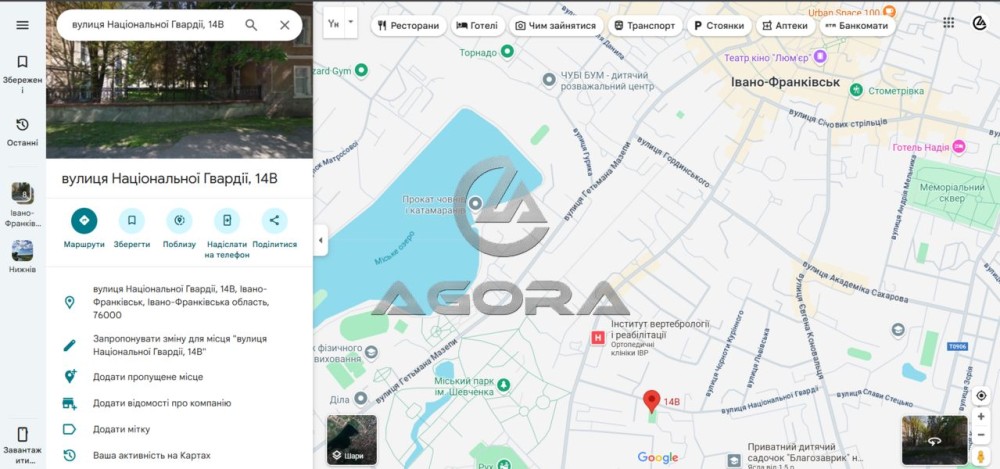This screenshot has height=469, width=1000.
Task: Clear the search with X icon
Action: [x=284, y=25]
